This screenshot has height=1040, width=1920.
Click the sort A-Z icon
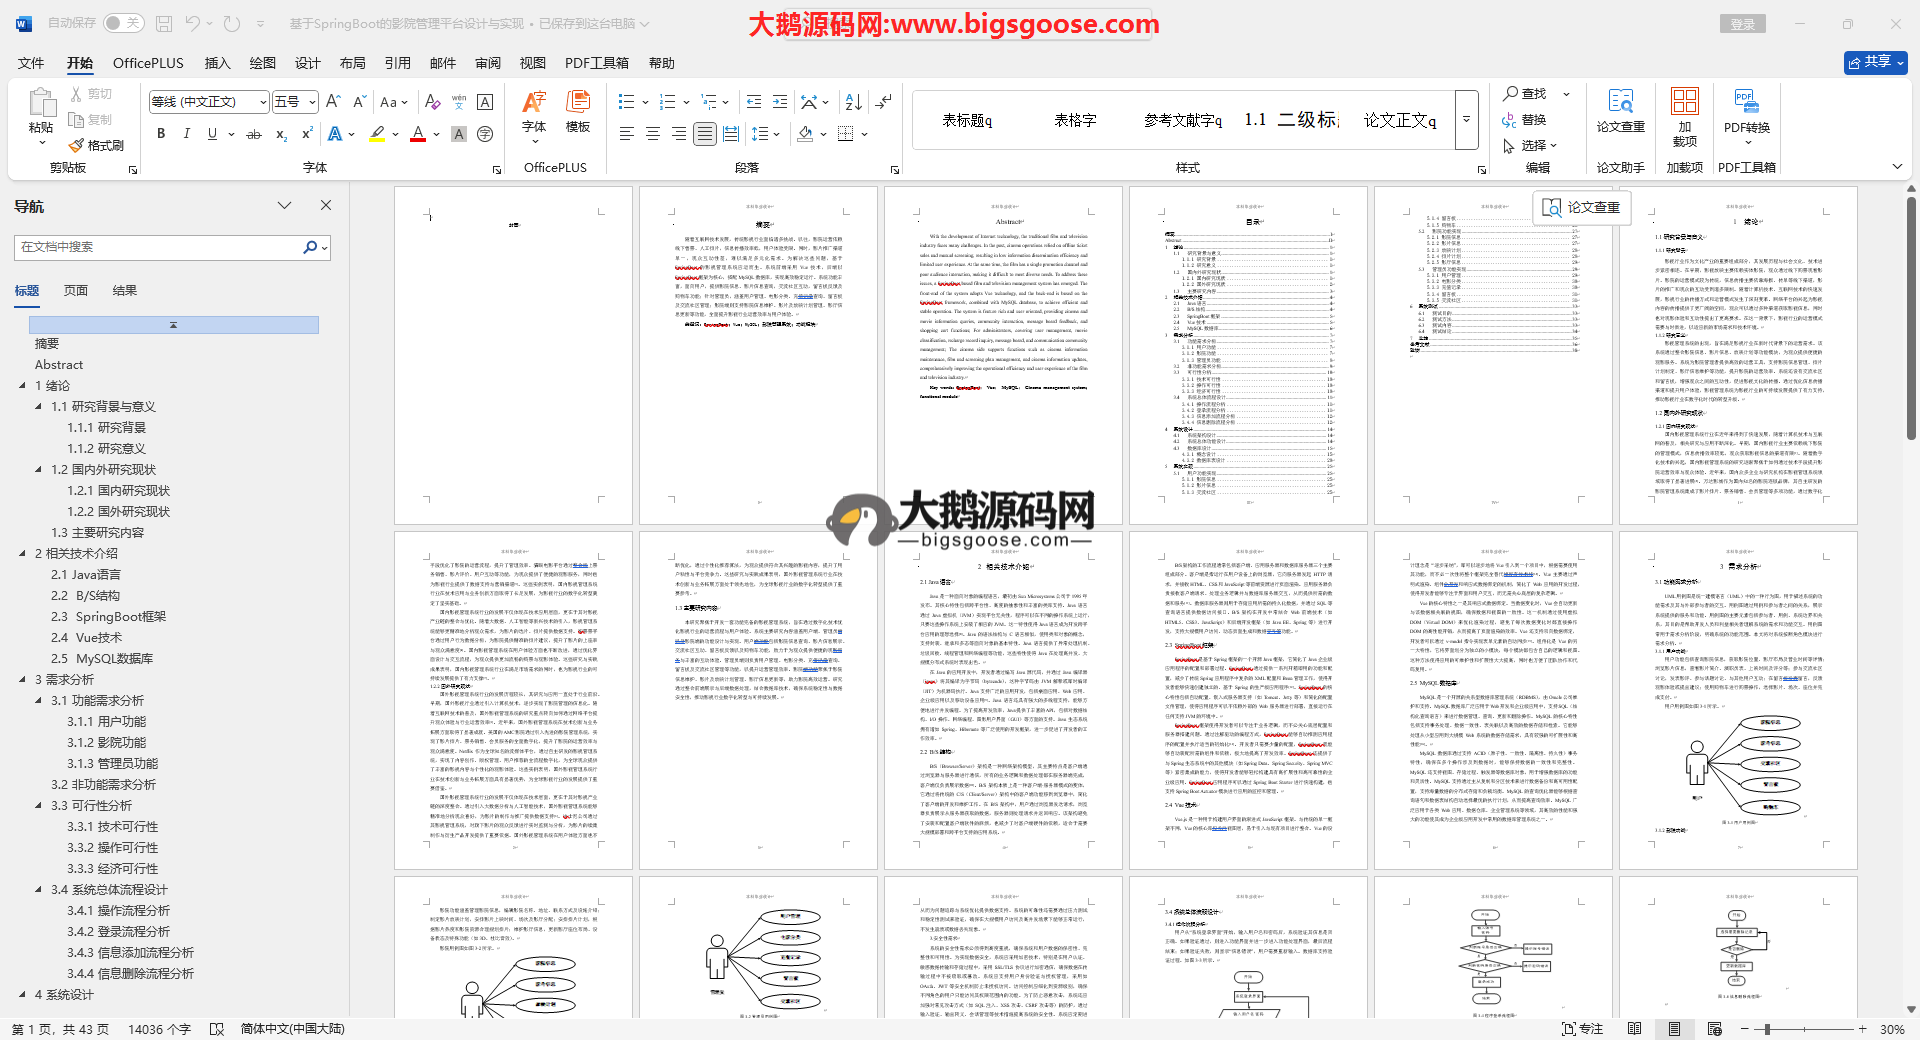pyautogui.click(x=853, y=102)
